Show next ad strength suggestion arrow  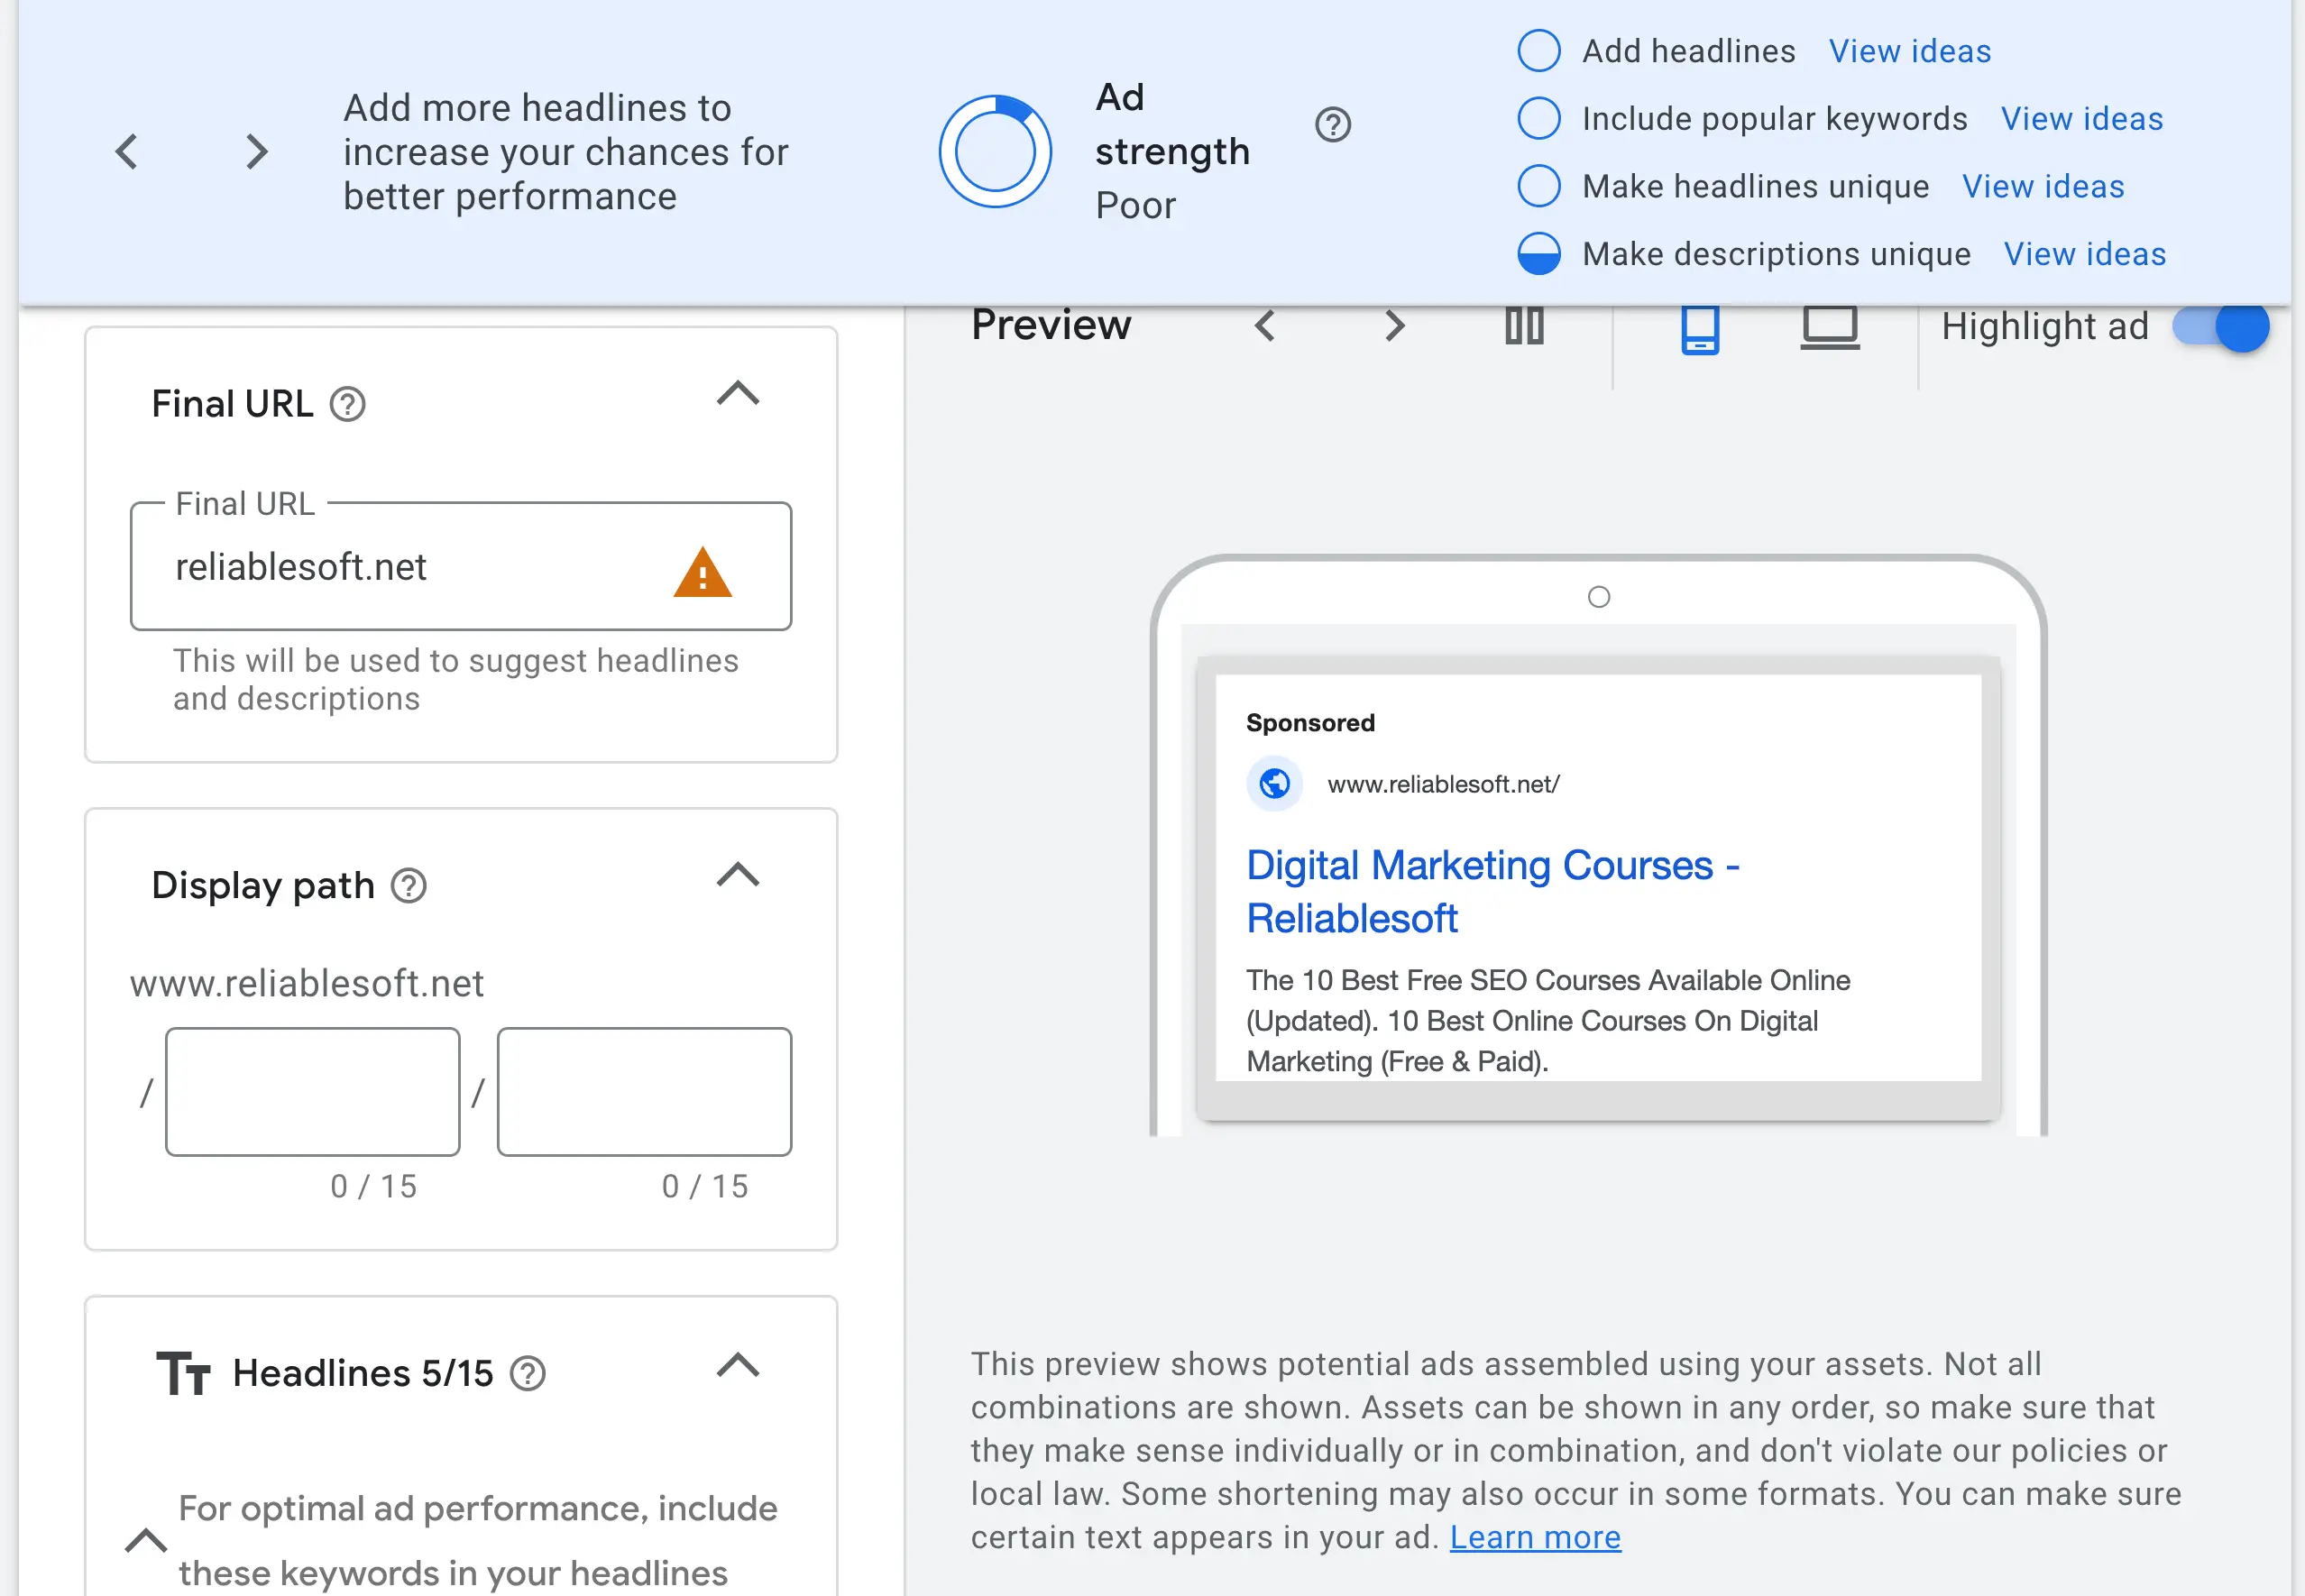257,152
